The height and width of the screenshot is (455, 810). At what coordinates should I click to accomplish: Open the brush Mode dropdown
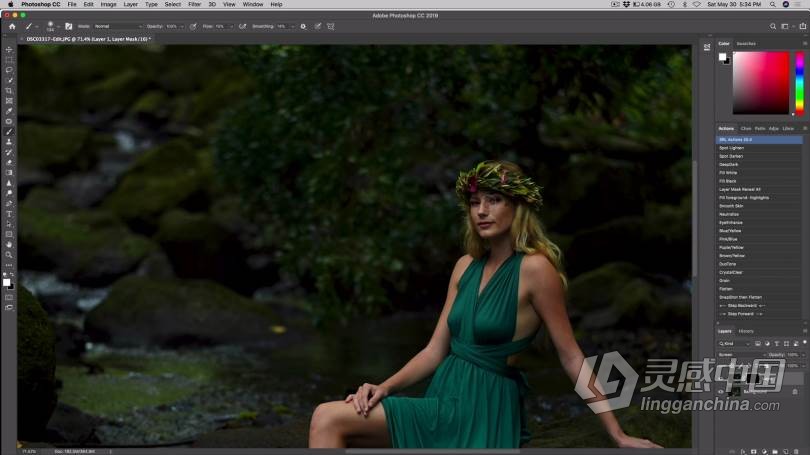click(x=118, y=26)
